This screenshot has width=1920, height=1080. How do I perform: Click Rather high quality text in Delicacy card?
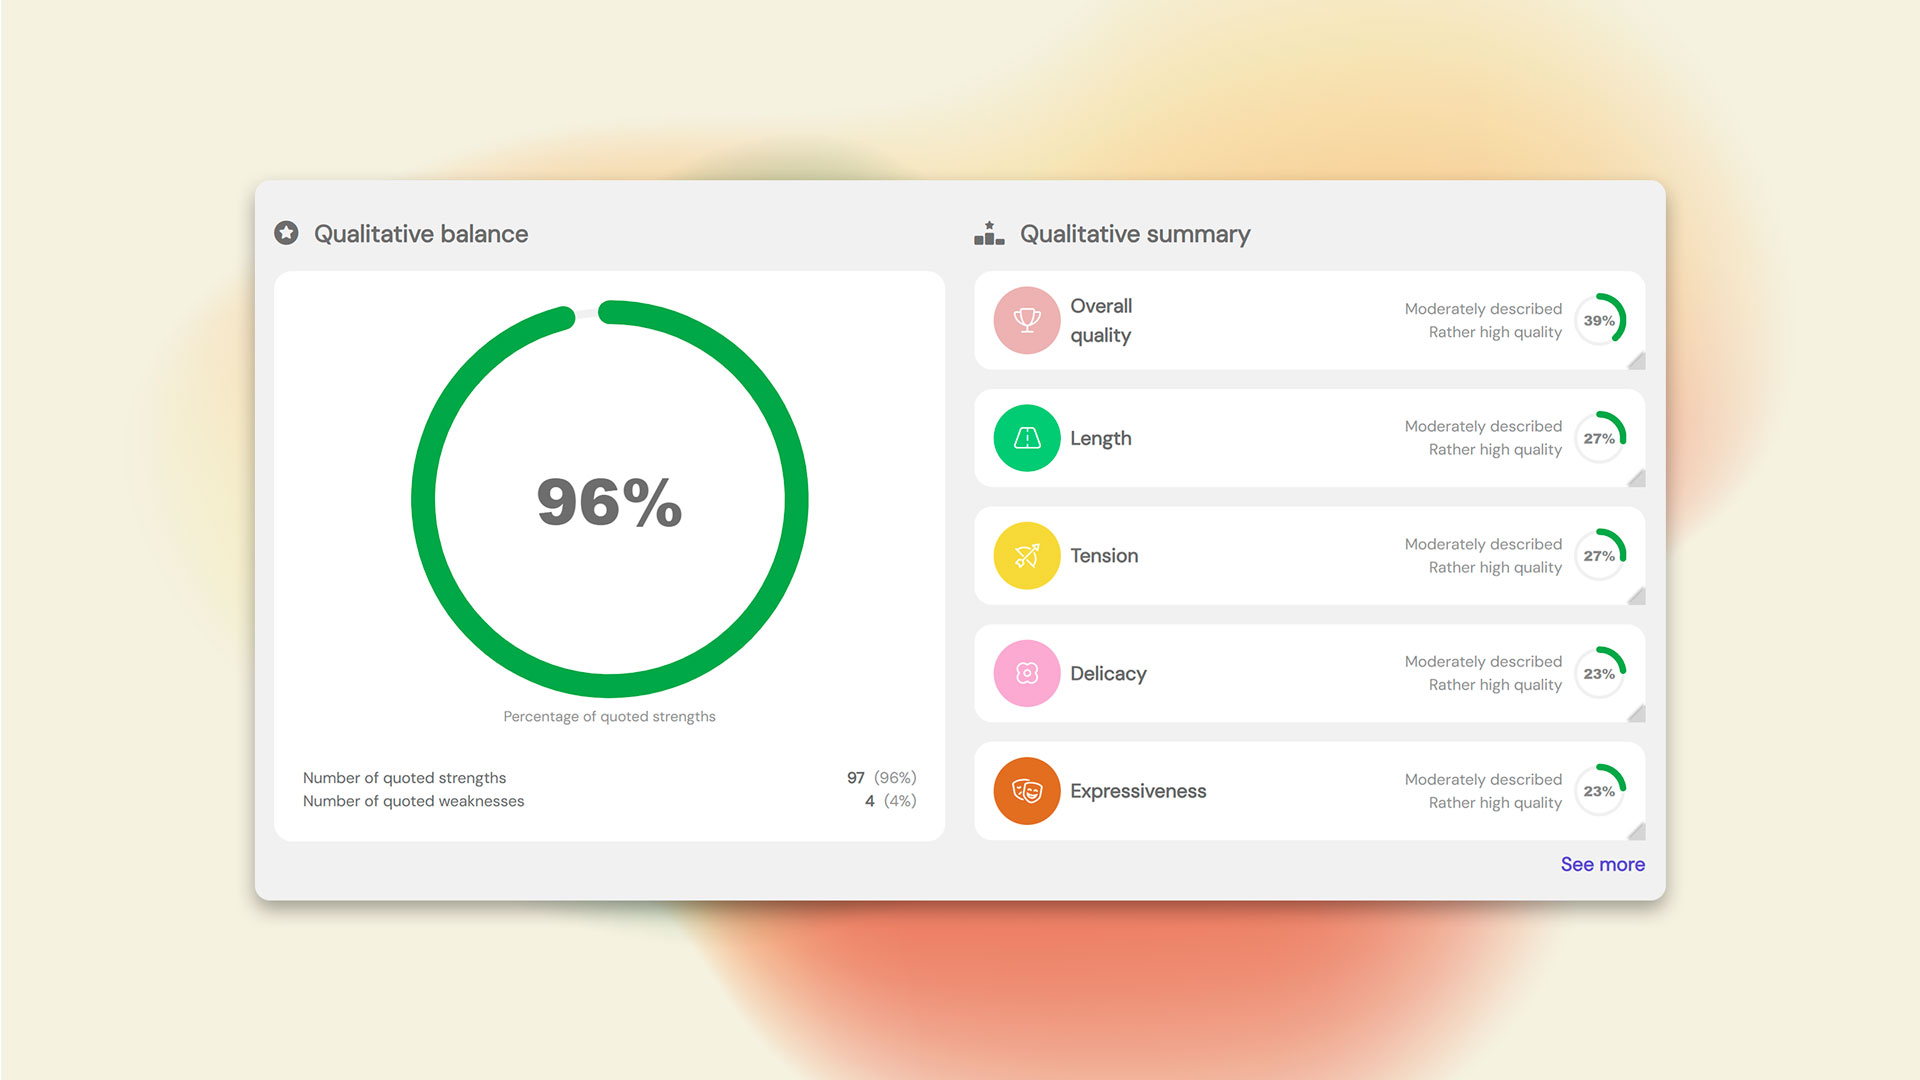(x=1495, y=685)
